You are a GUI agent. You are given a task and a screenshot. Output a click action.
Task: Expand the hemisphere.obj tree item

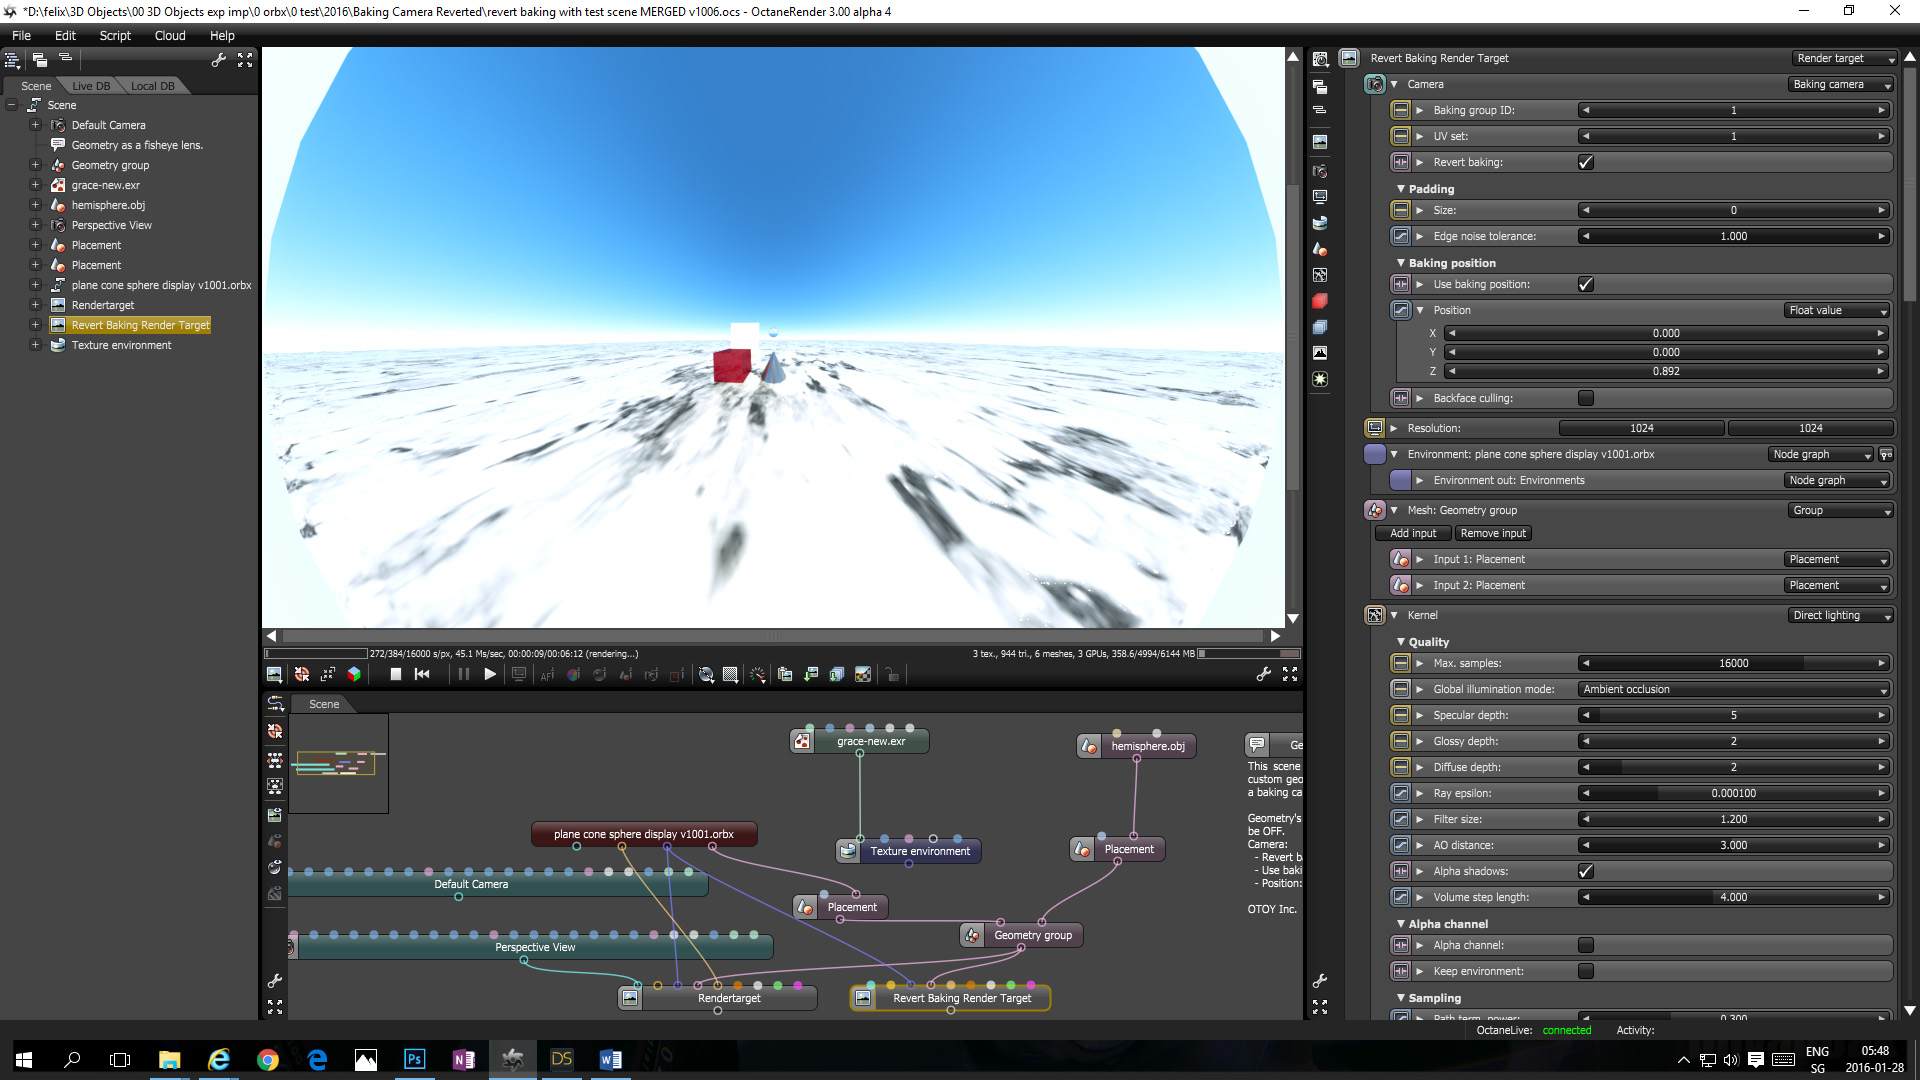click(x=35, y=205)
